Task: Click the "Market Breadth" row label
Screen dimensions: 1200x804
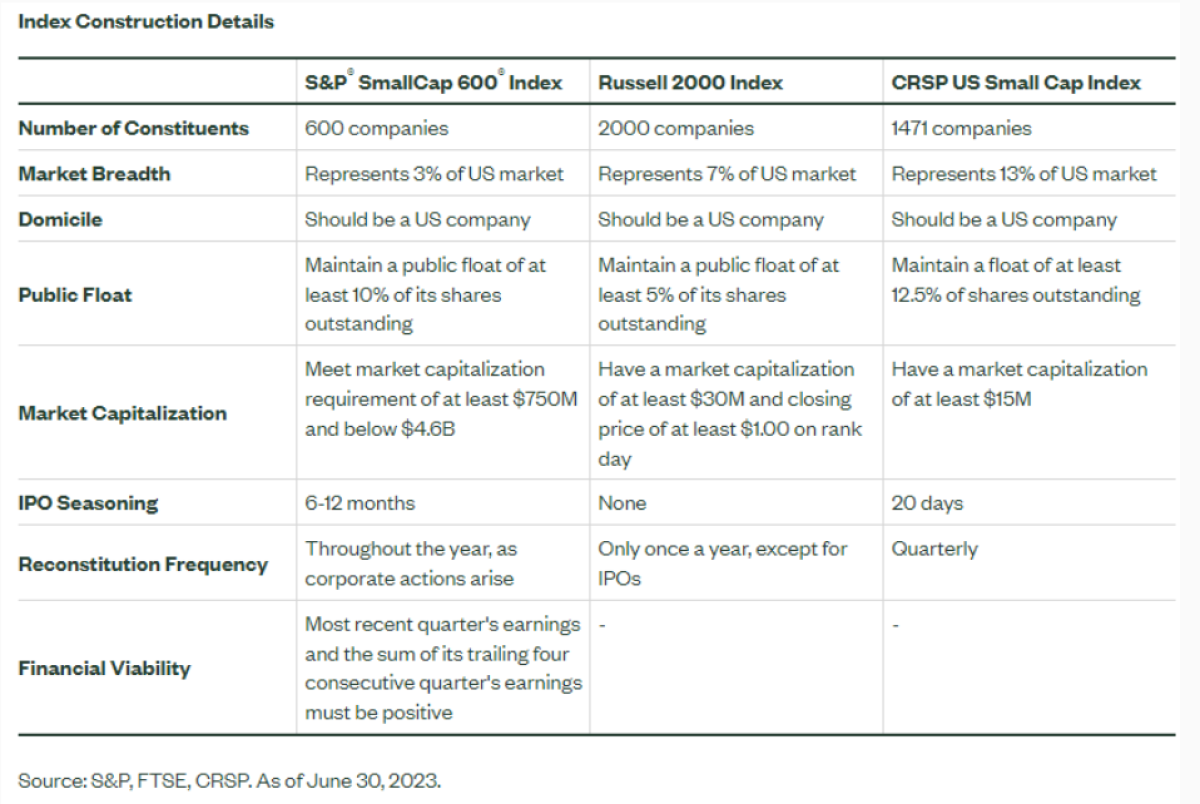Action: [94, 174]
